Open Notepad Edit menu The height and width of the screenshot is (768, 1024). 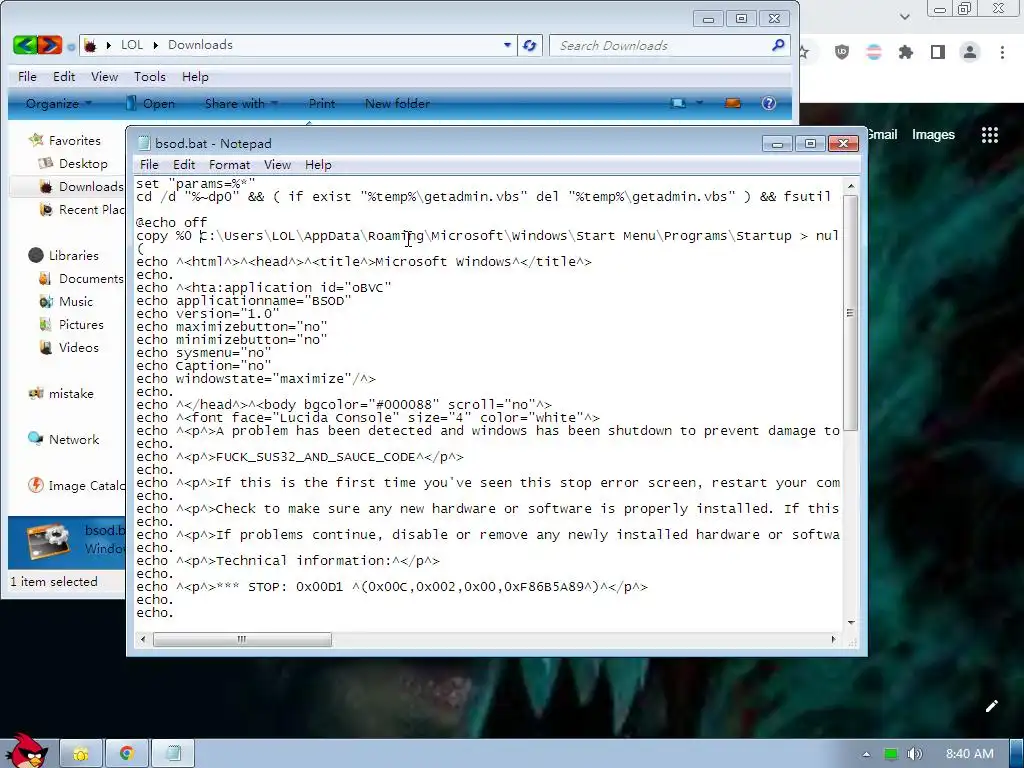click(x=184, y=165)
